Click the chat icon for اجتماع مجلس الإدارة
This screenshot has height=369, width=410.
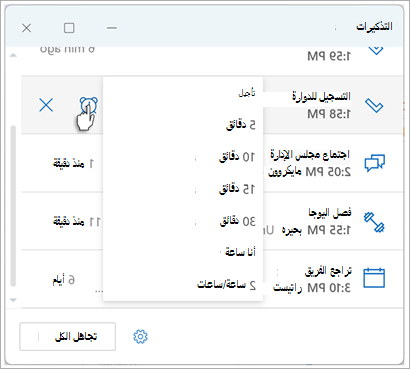coord(375,163)
